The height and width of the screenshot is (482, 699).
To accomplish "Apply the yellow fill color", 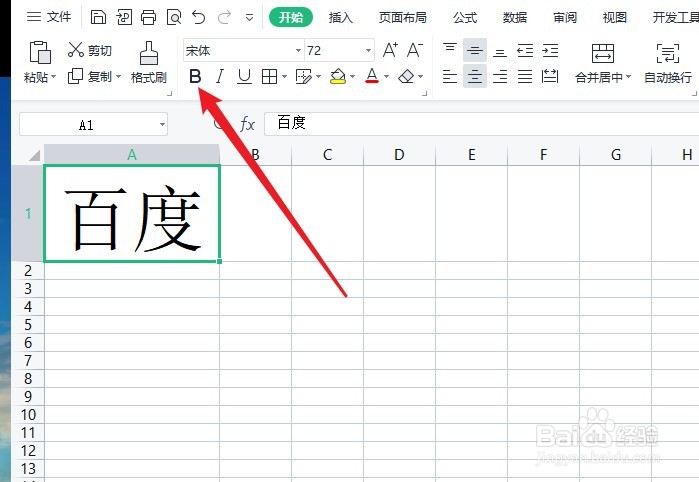I will point(338,76).
